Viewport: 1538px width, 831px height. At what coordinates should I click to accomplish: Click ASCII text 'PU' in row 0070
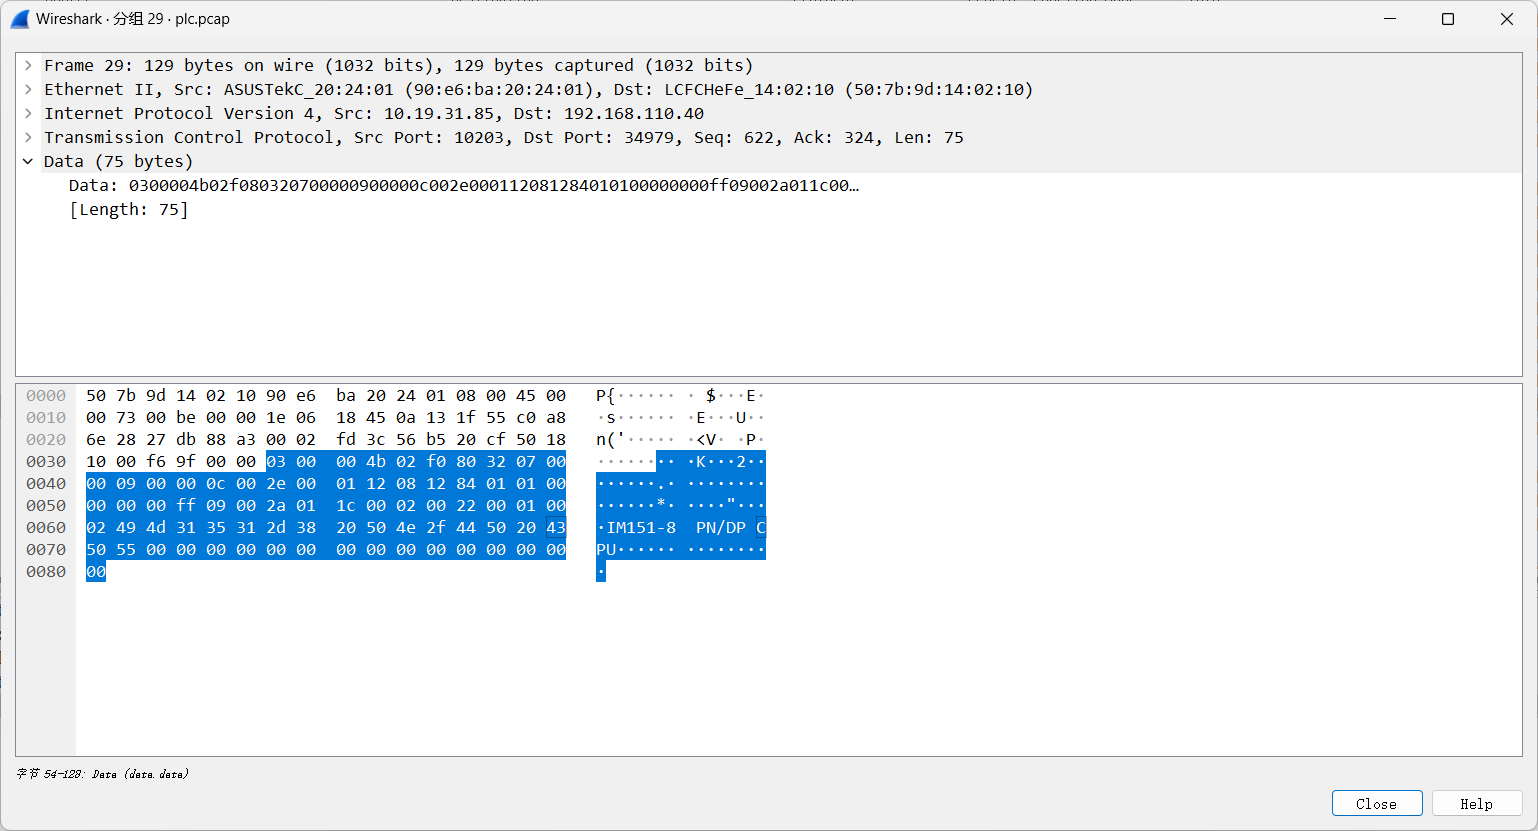click(x=606, y=550)
